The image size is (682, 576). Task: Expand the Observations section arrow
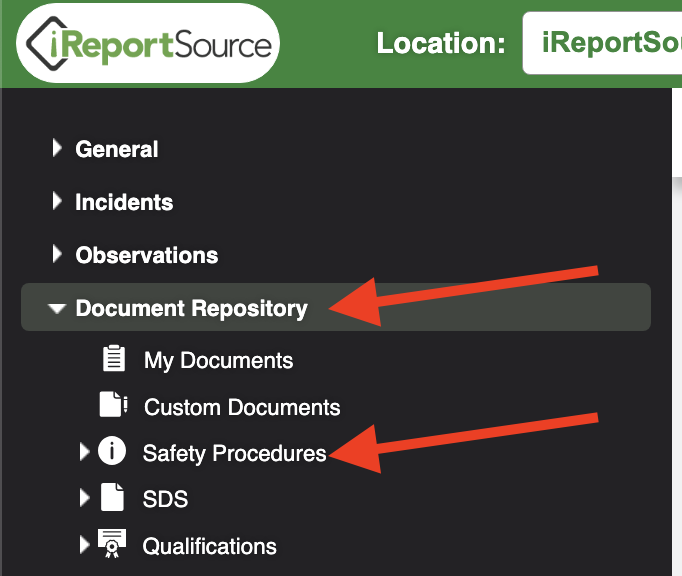click(x=57, y=254)
